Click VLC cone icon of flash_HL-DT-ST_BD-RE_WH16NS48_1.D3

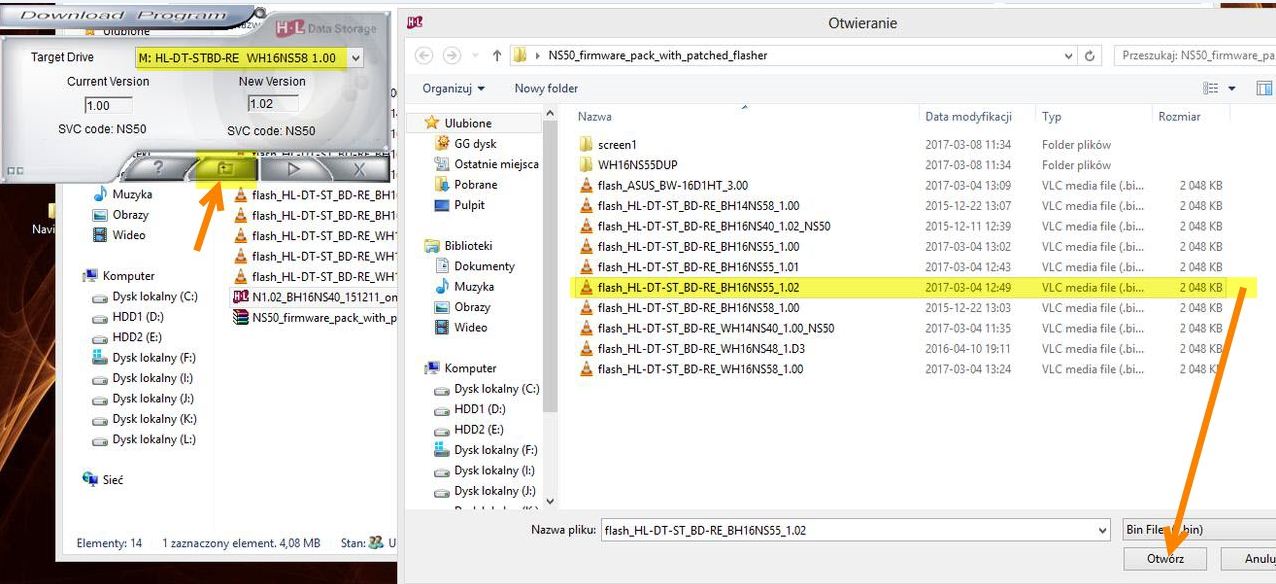coord(586,349)
